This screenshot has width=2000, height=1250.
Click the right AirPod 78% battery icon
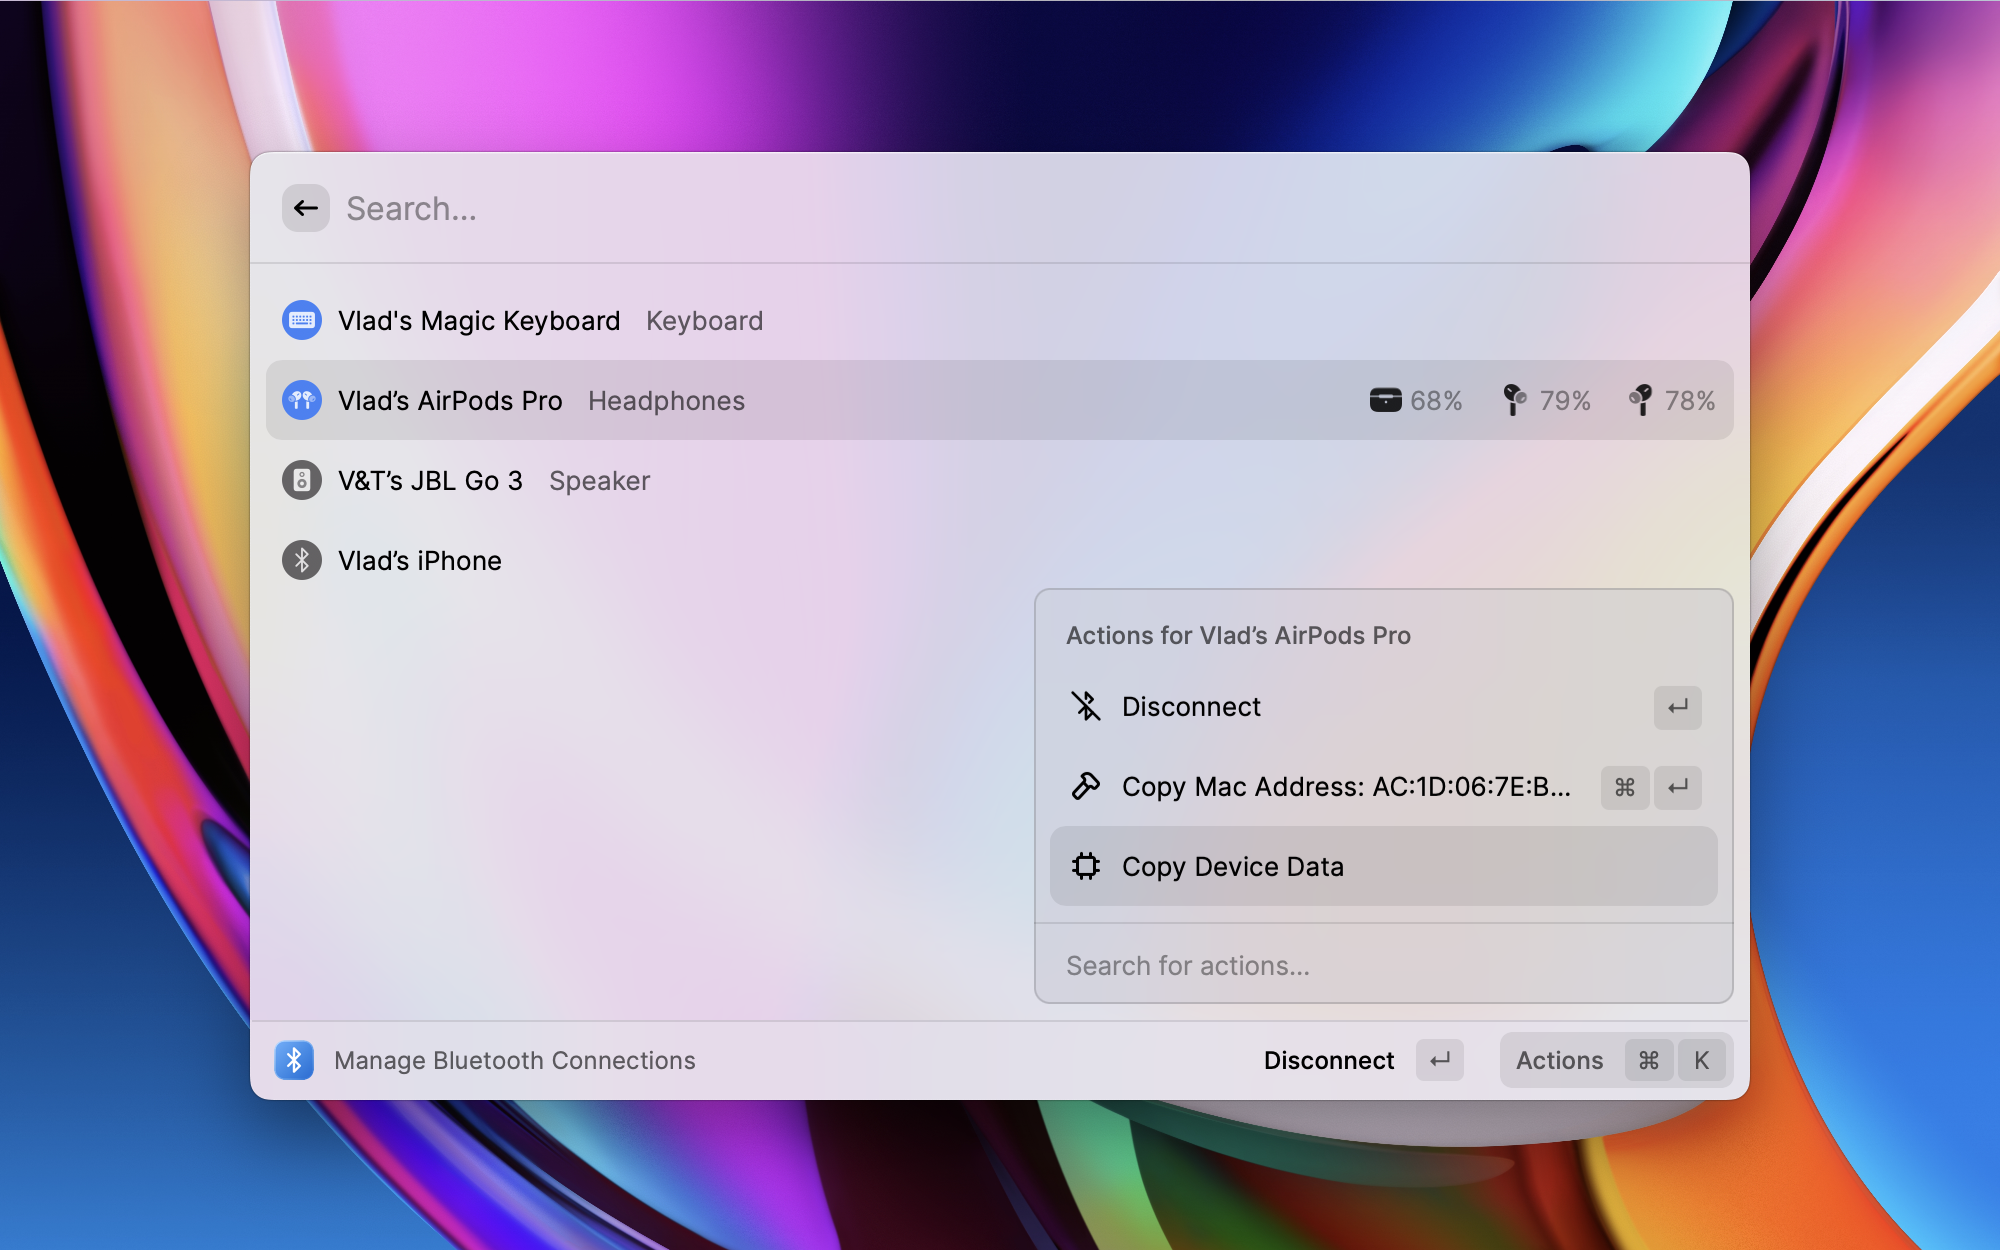[1640, 400]
